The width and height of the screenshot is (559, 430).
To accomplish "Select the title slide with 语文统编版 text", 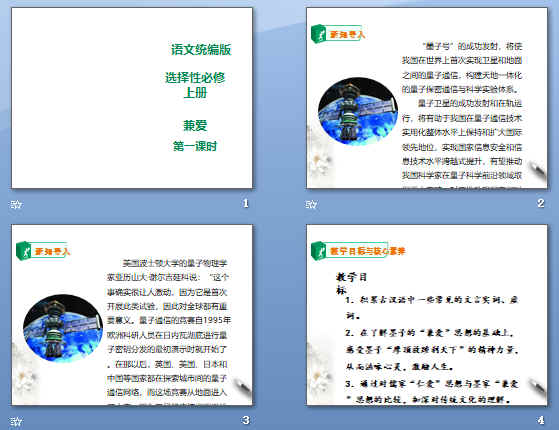I will click(132, 98).
